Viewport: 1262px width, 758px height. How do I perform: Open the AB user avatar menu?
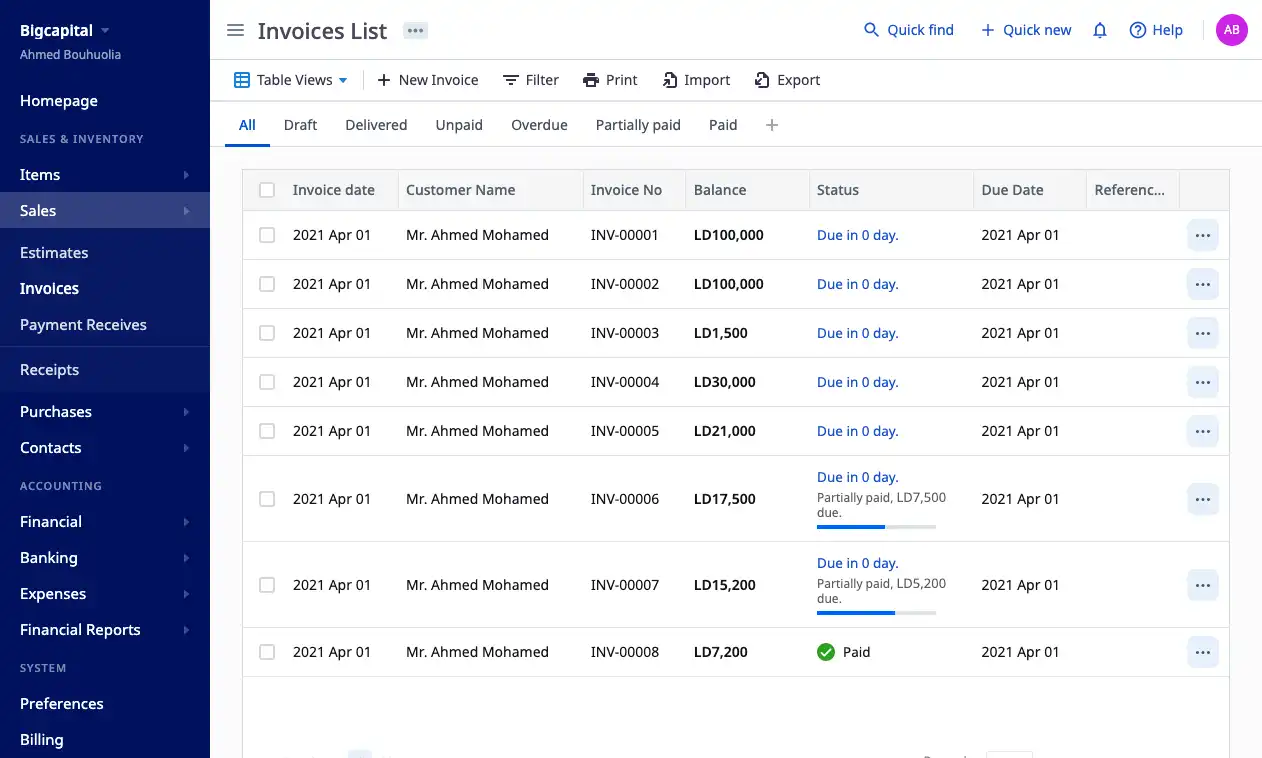click(x=1231, y=30)
